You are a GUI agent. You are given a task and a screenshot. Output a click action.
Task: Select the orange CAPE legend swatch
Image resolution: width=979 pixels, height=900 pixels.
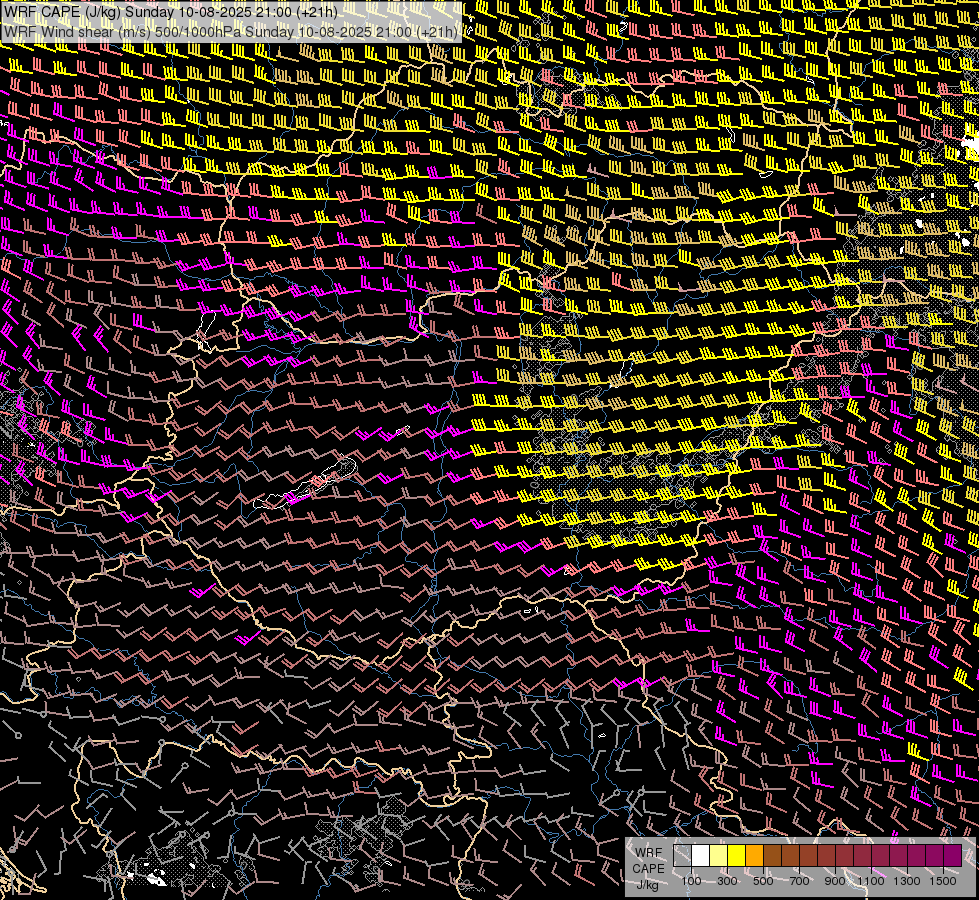754,856
